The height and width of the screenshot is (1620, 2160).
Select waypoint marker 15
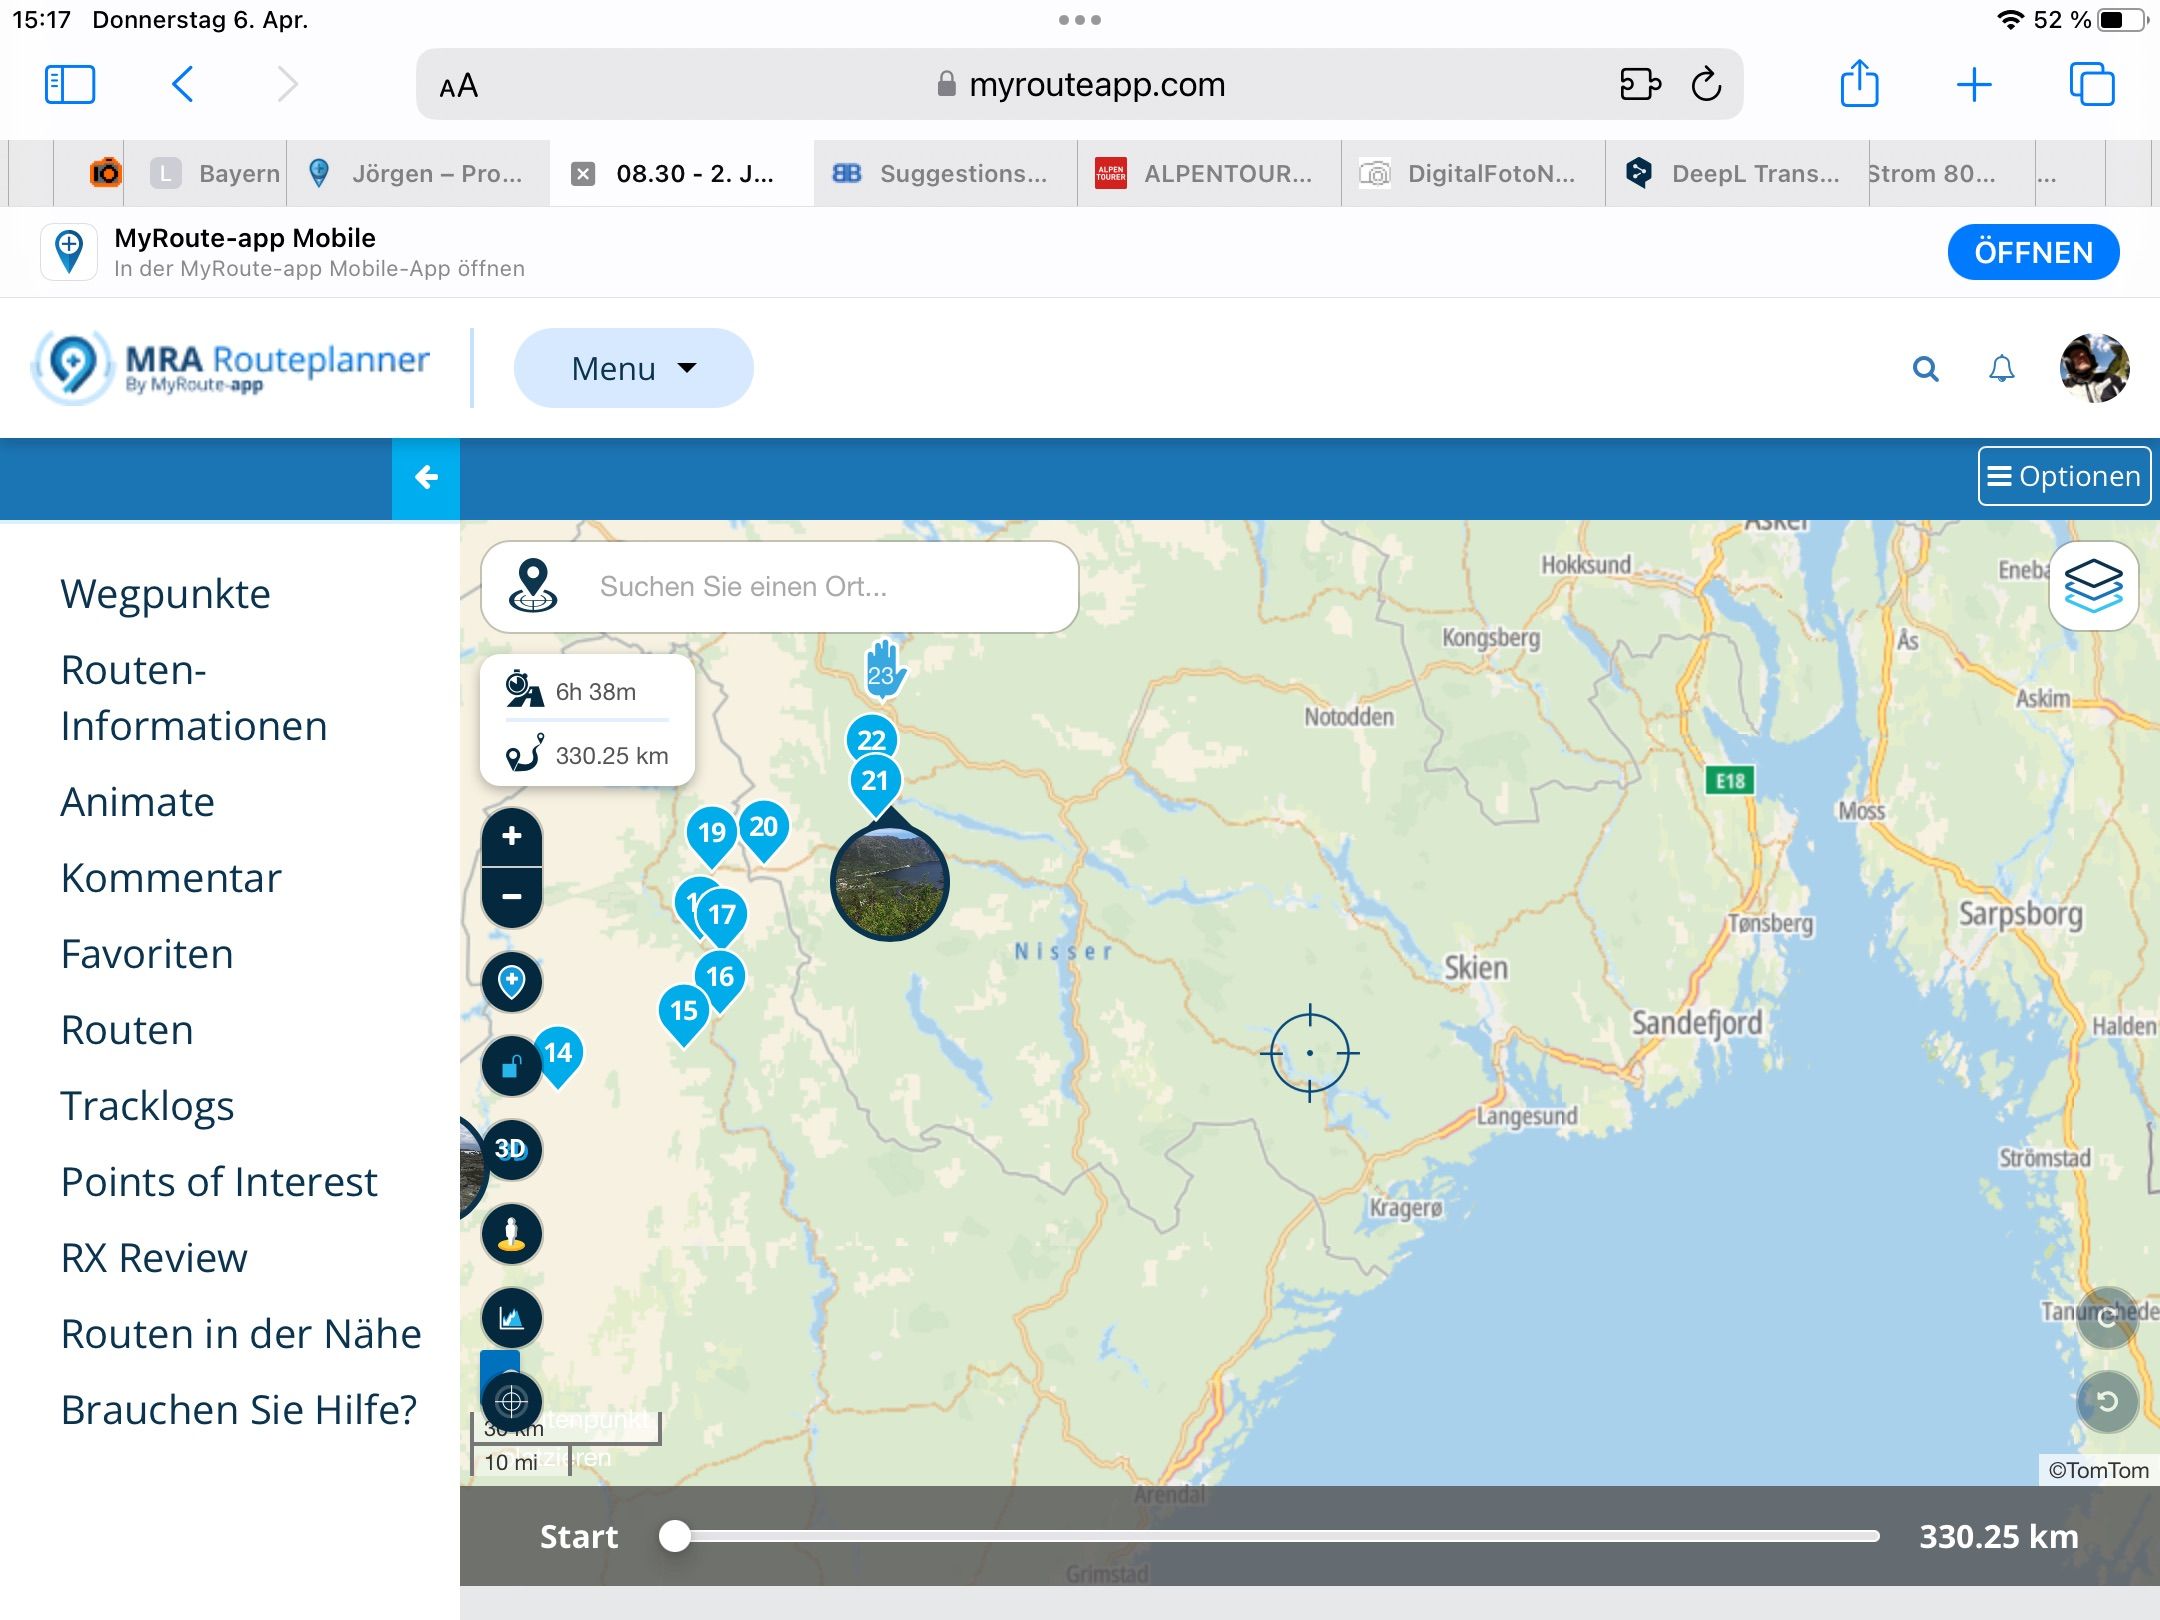click(x=684, y=1013)
